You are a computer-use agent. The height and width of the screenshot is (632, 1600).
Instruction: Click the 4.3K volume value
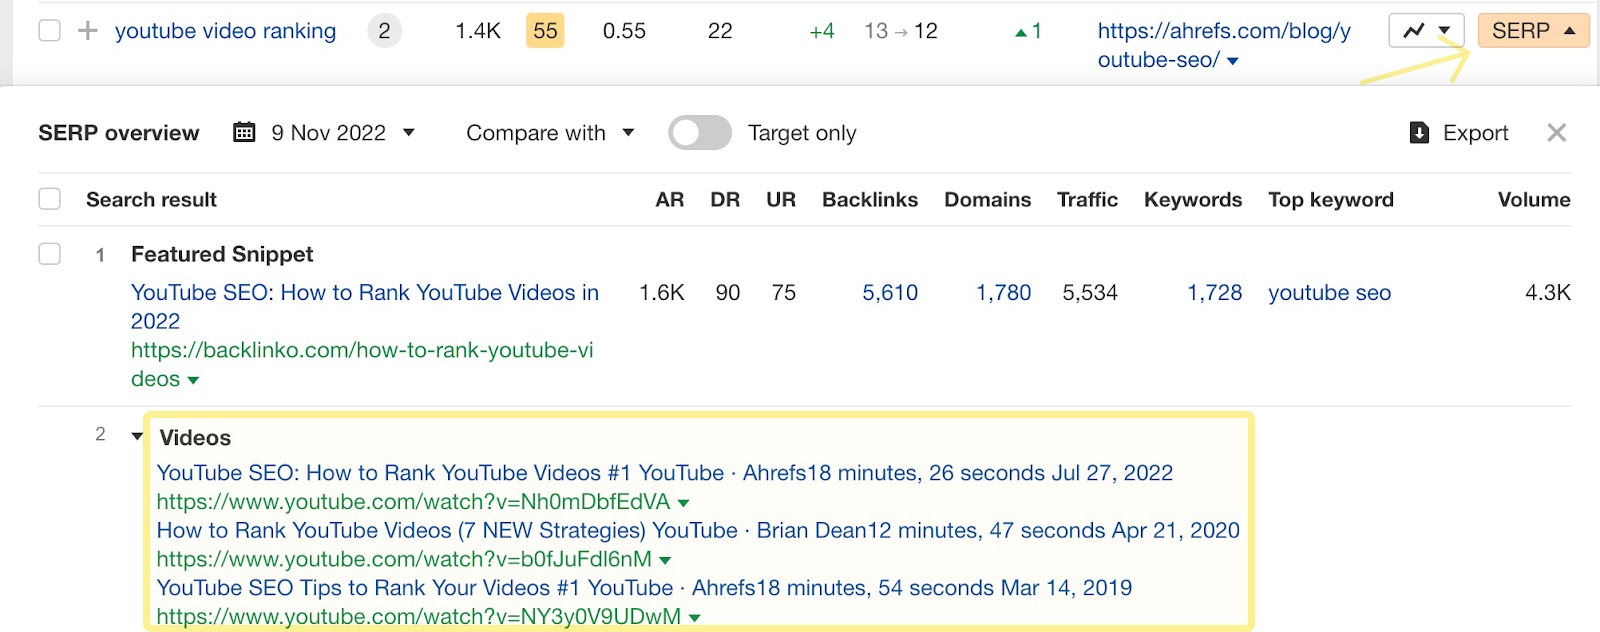click(x=1548, y=293)
